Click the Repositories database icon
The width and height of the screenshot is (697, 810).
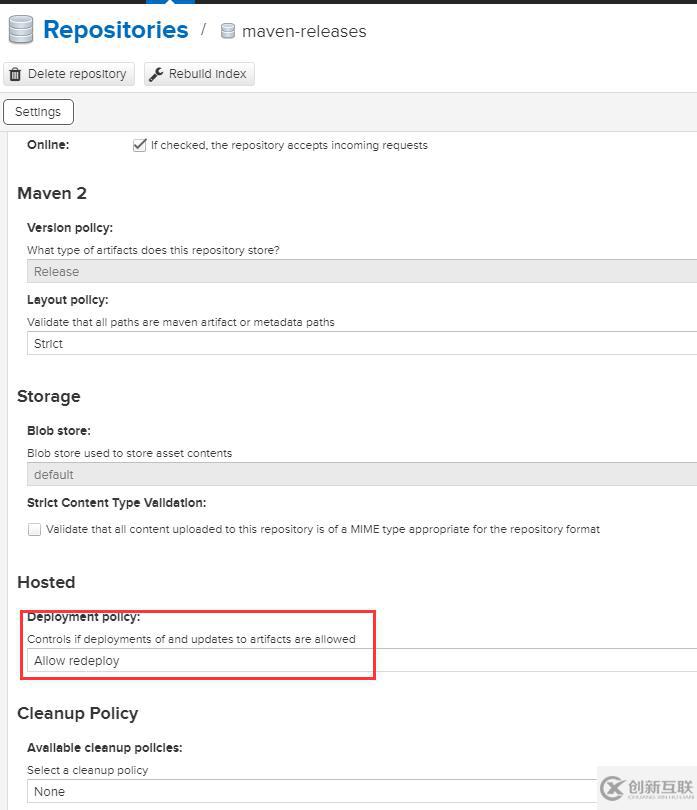pos(21,29)
